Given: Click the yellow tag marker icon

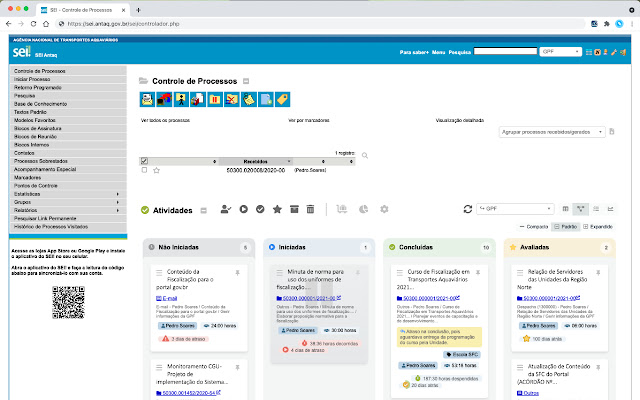Looking at the screenshot, I should click(282, 99).
